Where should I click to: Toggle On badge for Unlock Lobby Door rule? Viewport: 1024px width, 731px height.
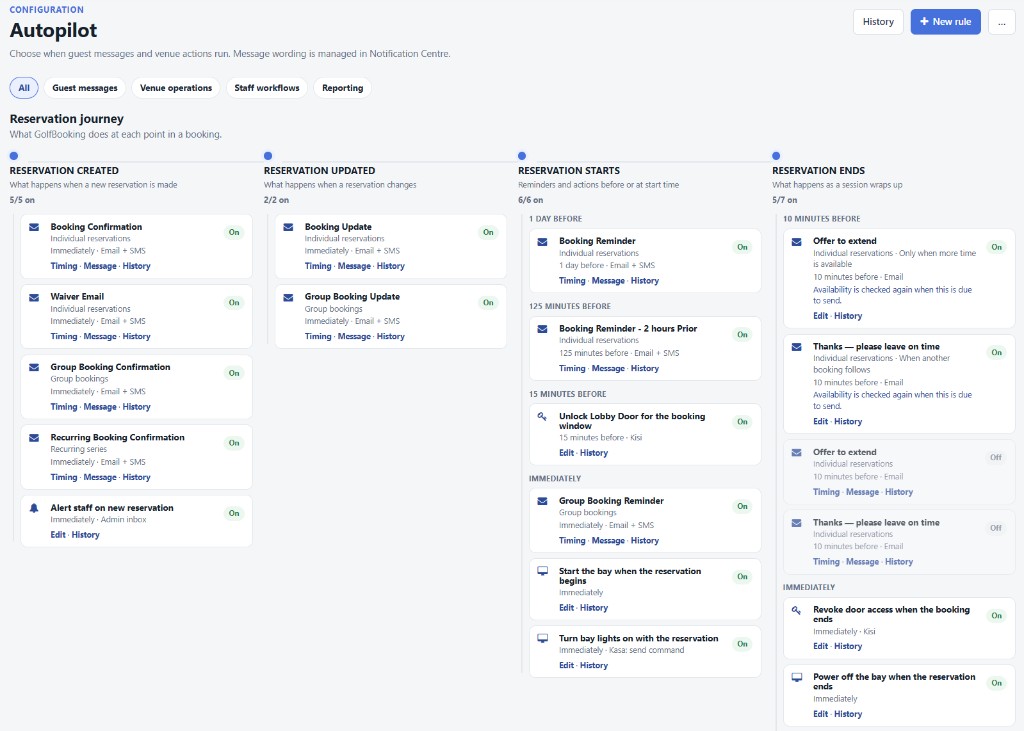(x=742, y=422)
